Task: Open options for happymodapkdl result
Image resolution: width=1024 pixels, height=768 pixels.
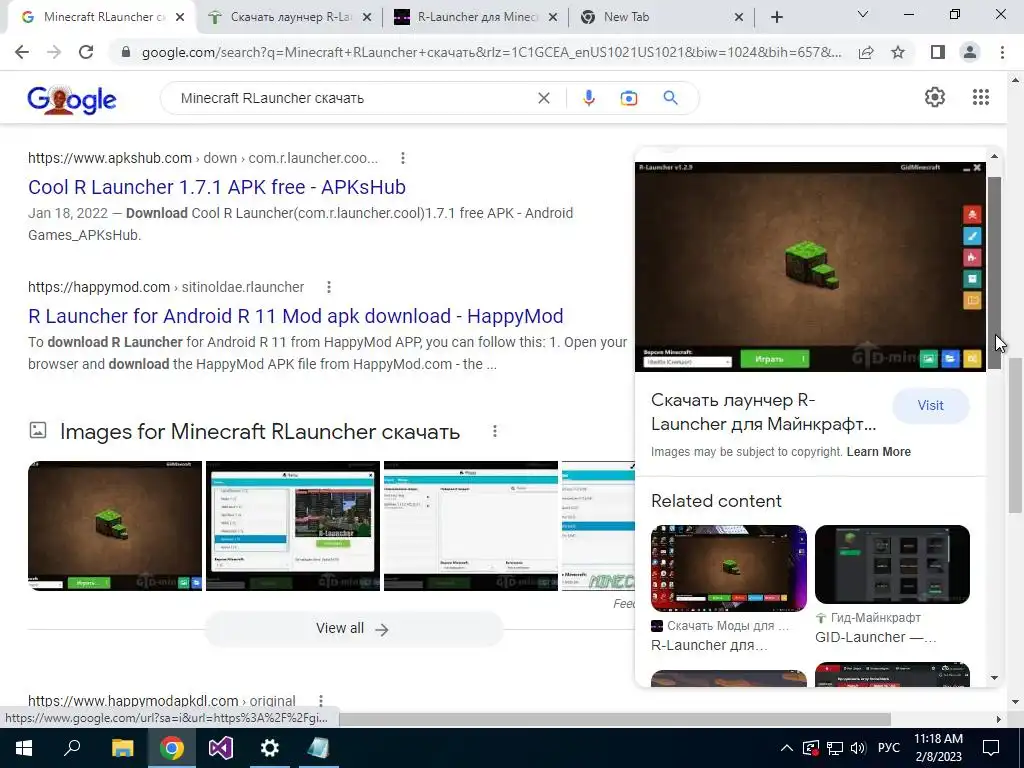Action: 321,701
